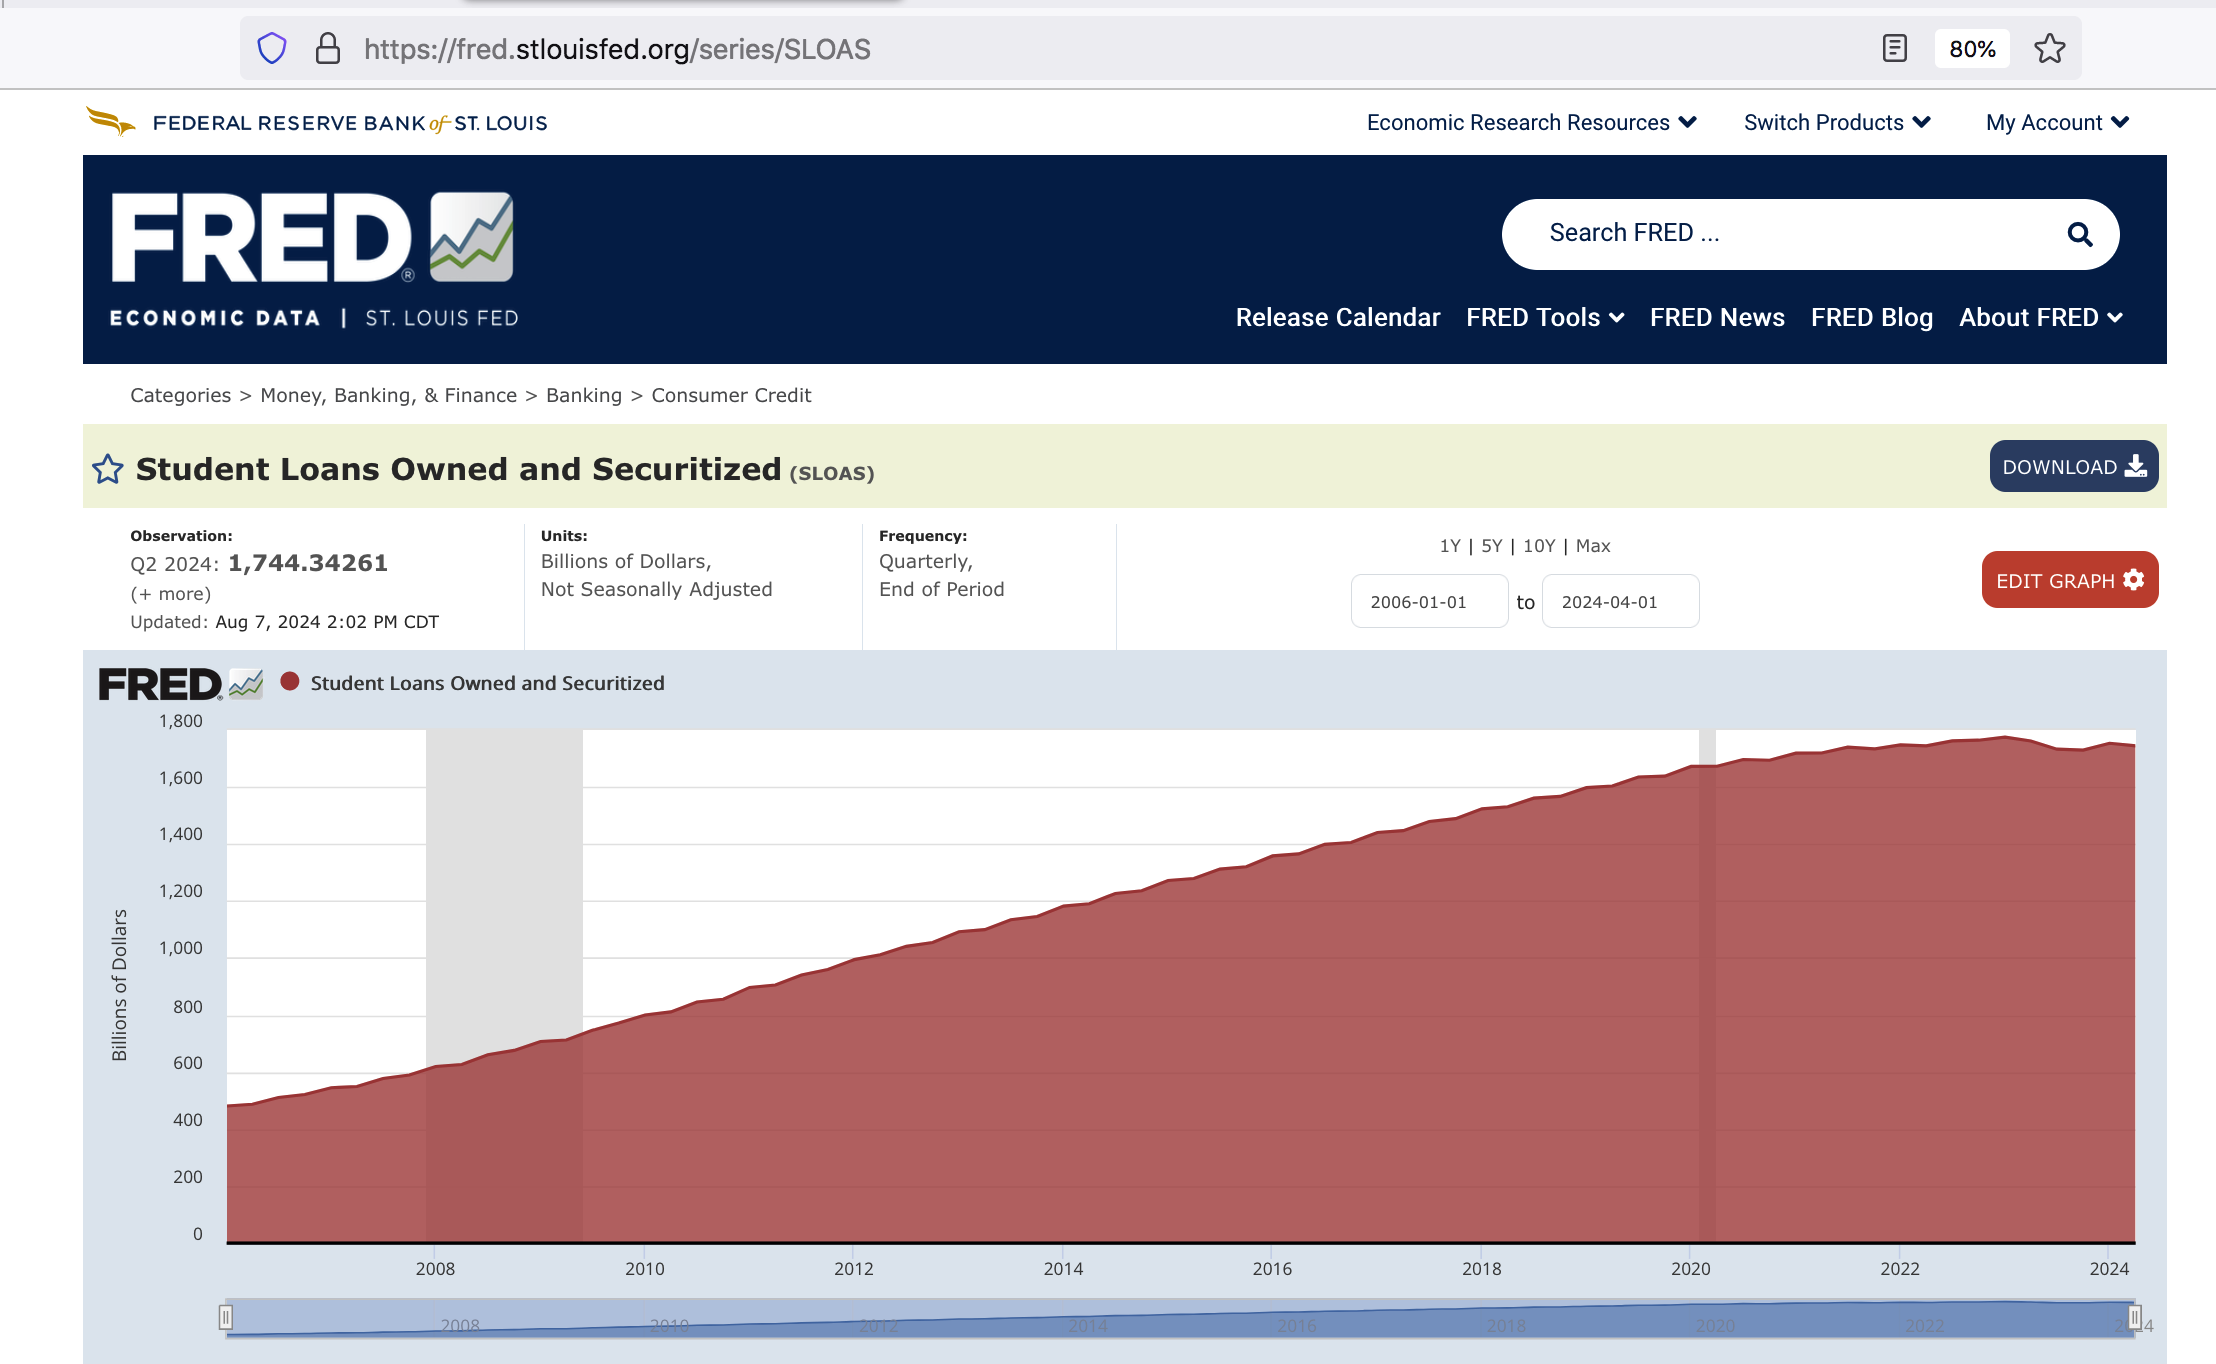The width and height of the screenshot is (2216, 1364).
Task: Open reader view icon in address bar
Action: [1894, 49]
